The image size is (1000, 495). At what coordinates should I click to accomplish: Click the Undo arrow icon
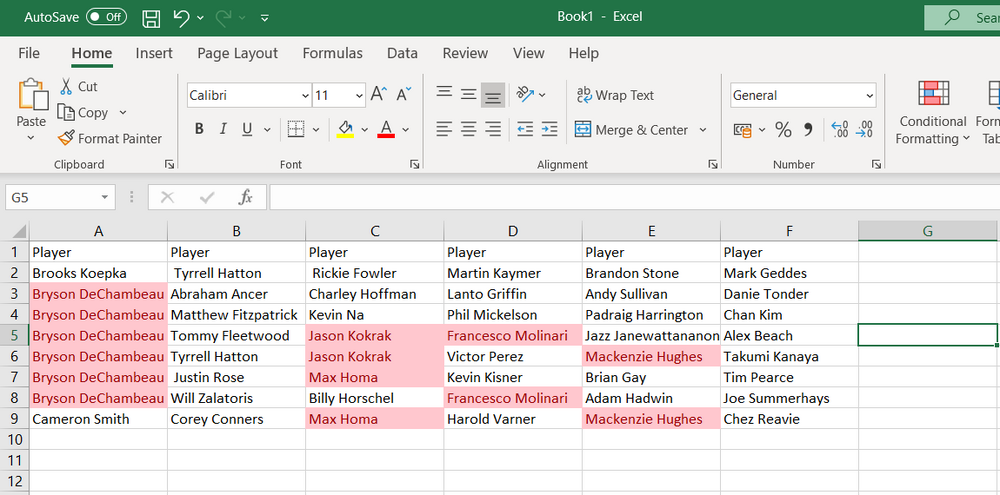[x=181, y=18]
